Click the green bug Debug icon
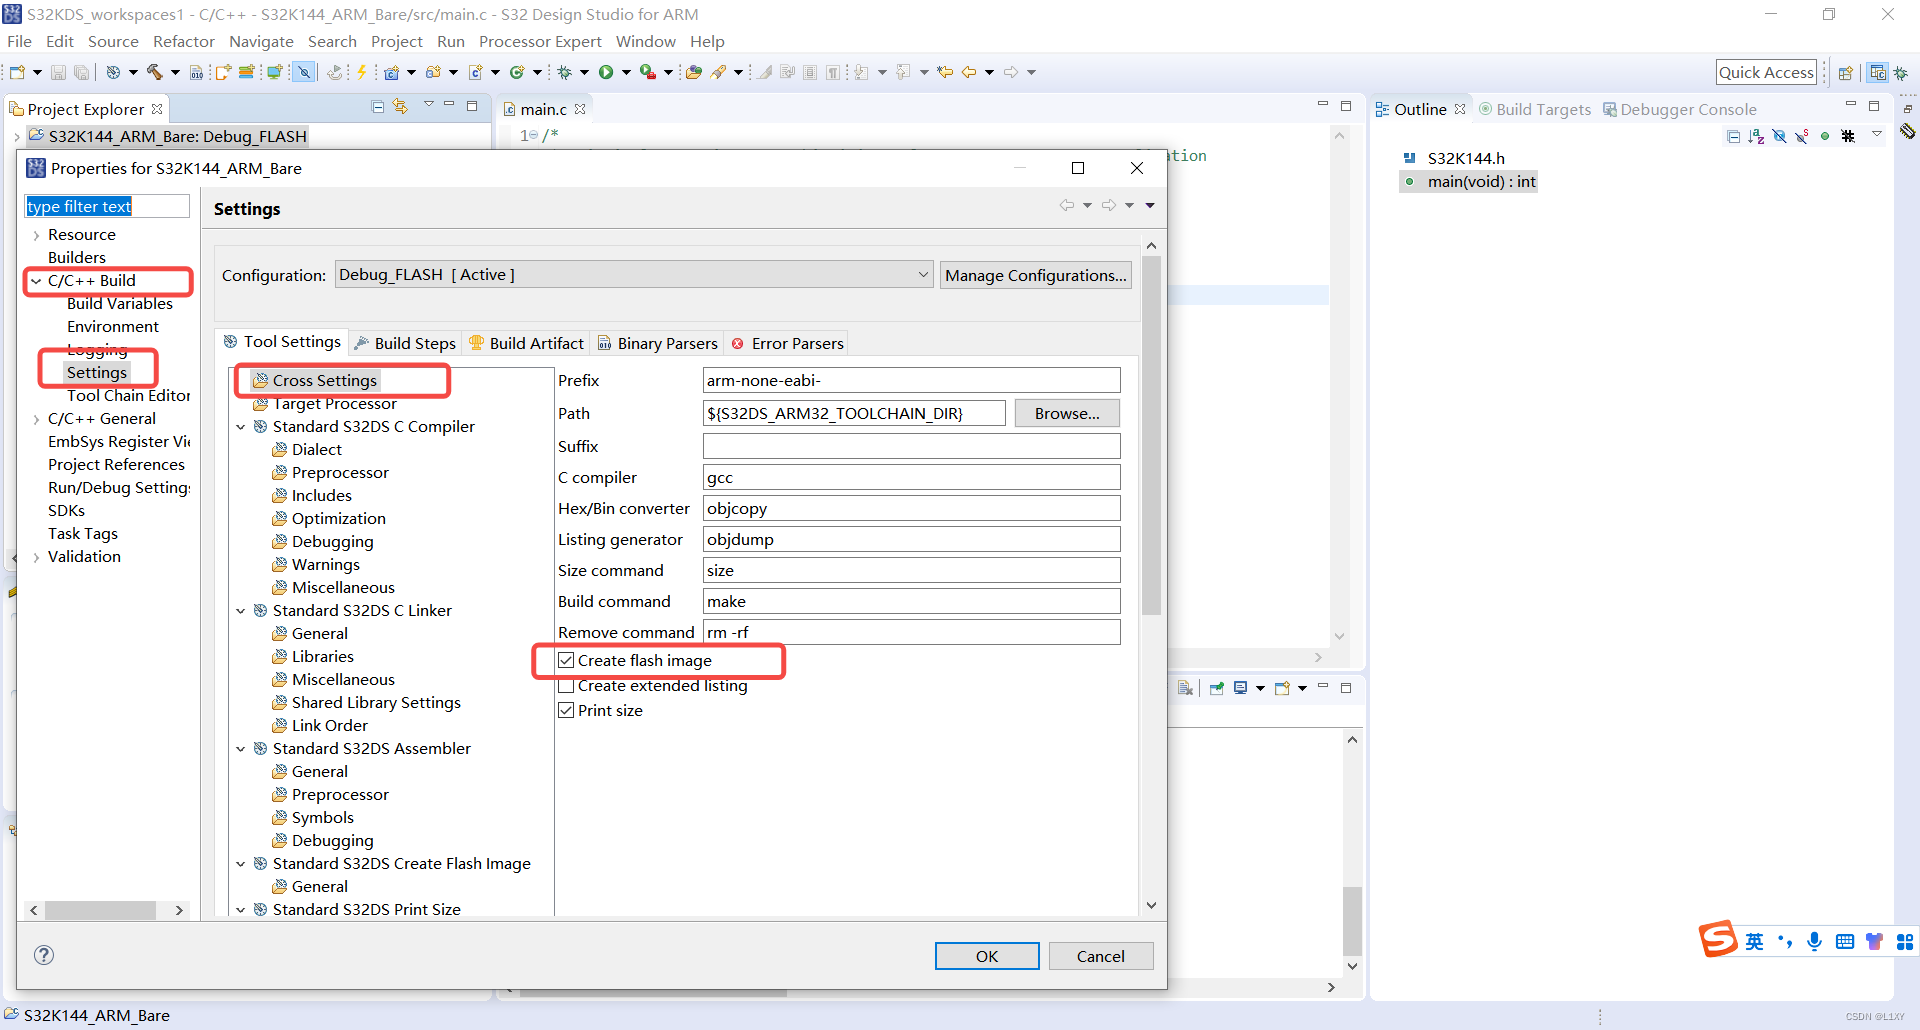 pyautogui.click(x=565, y=72)
